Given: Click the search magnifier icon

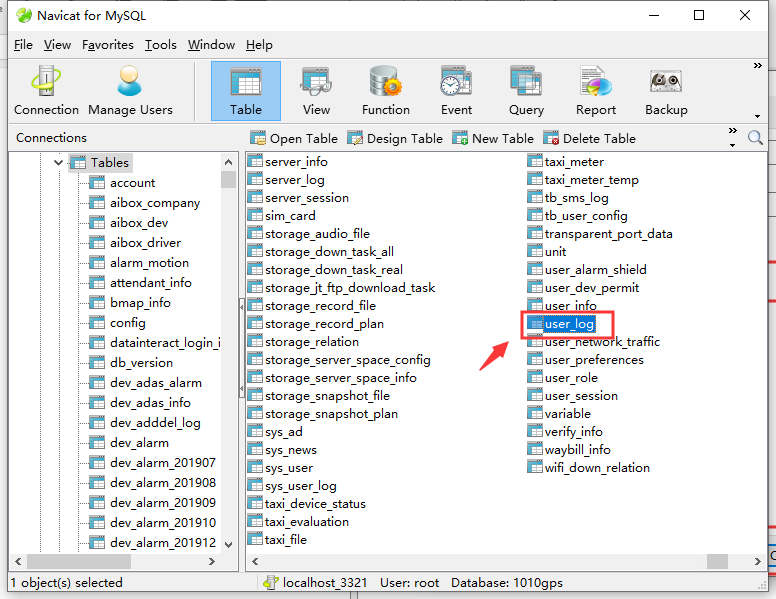Looking at the screenshot, I should 755,138.
